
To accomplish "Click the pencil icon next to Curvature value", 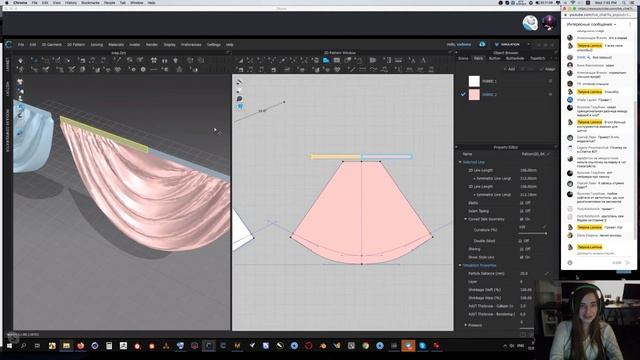I will pyautogui.click(x=544, y=227).
